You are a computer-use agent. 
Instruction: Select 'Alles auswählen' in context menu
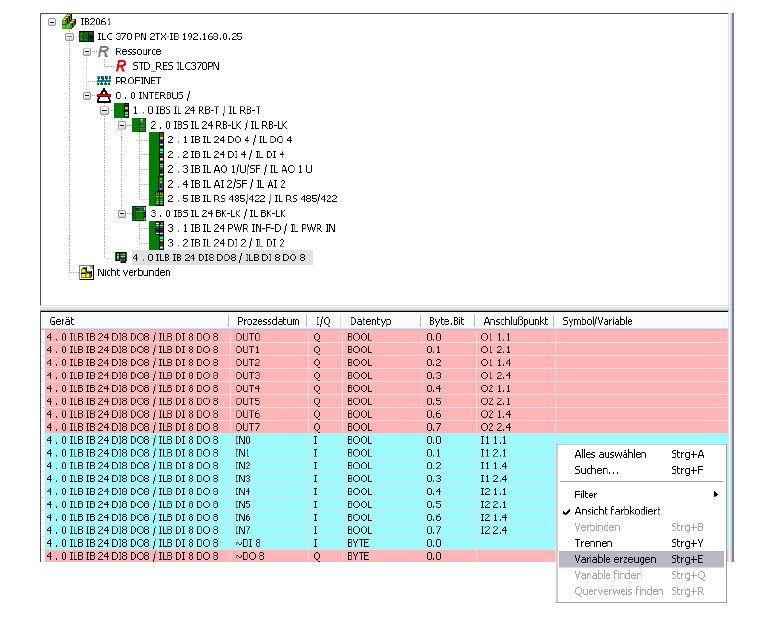coord(610,454)
